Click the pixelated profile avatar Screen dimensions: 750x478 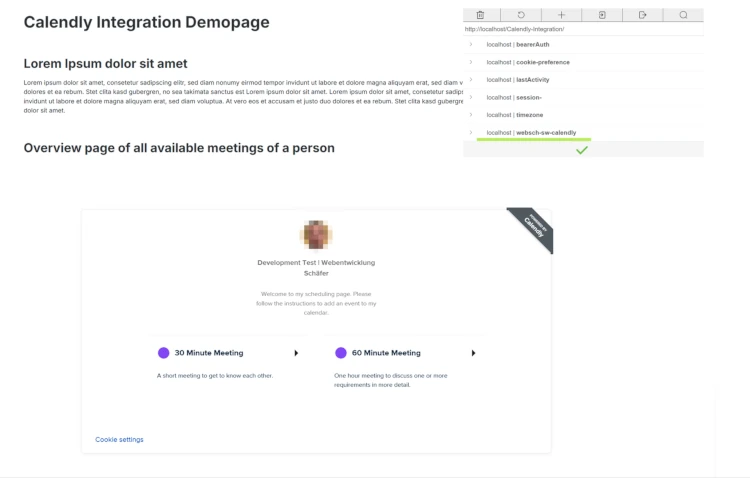[x=316, y=234]
